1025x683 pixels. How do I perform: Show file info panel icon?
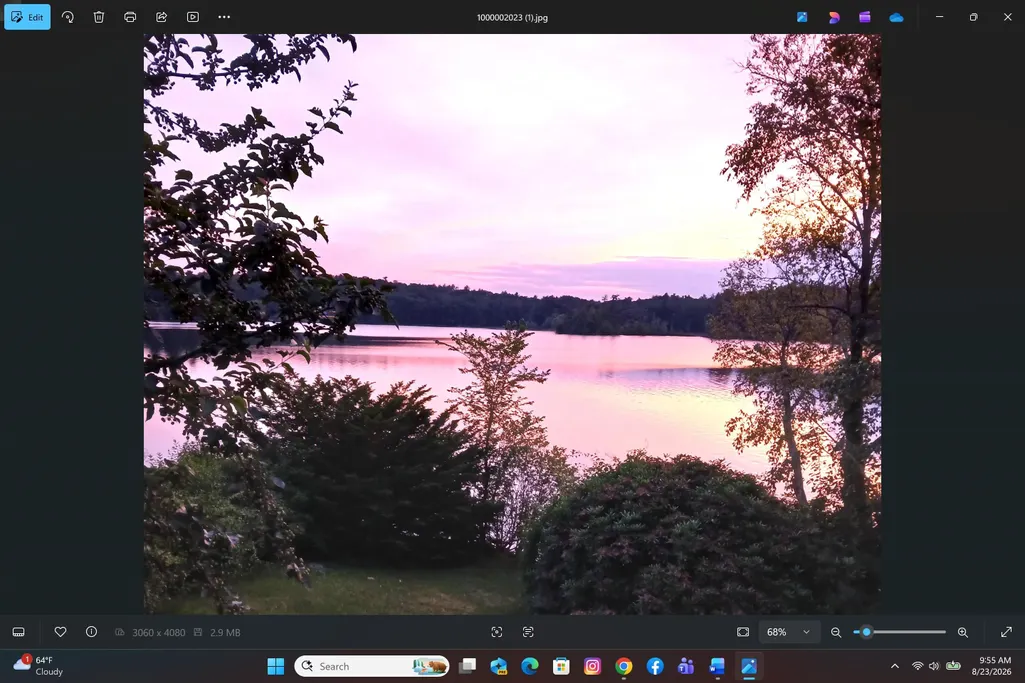point(92,632)
